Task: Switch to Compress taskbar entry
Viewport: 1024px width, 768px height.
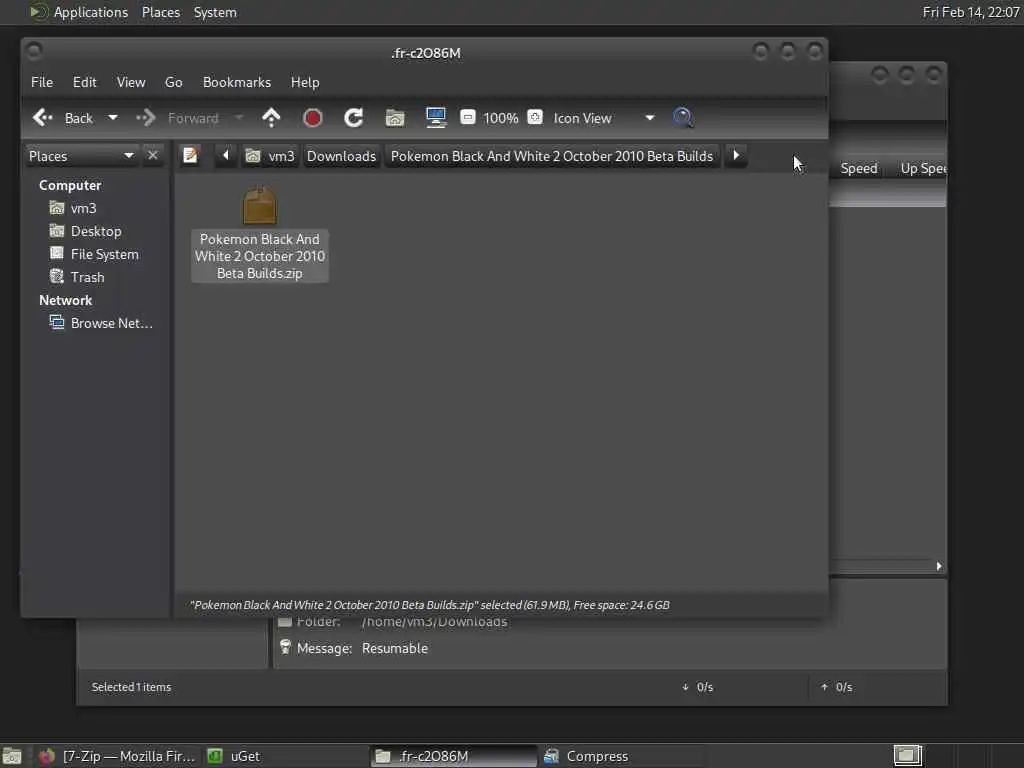Action: point(622,756)
